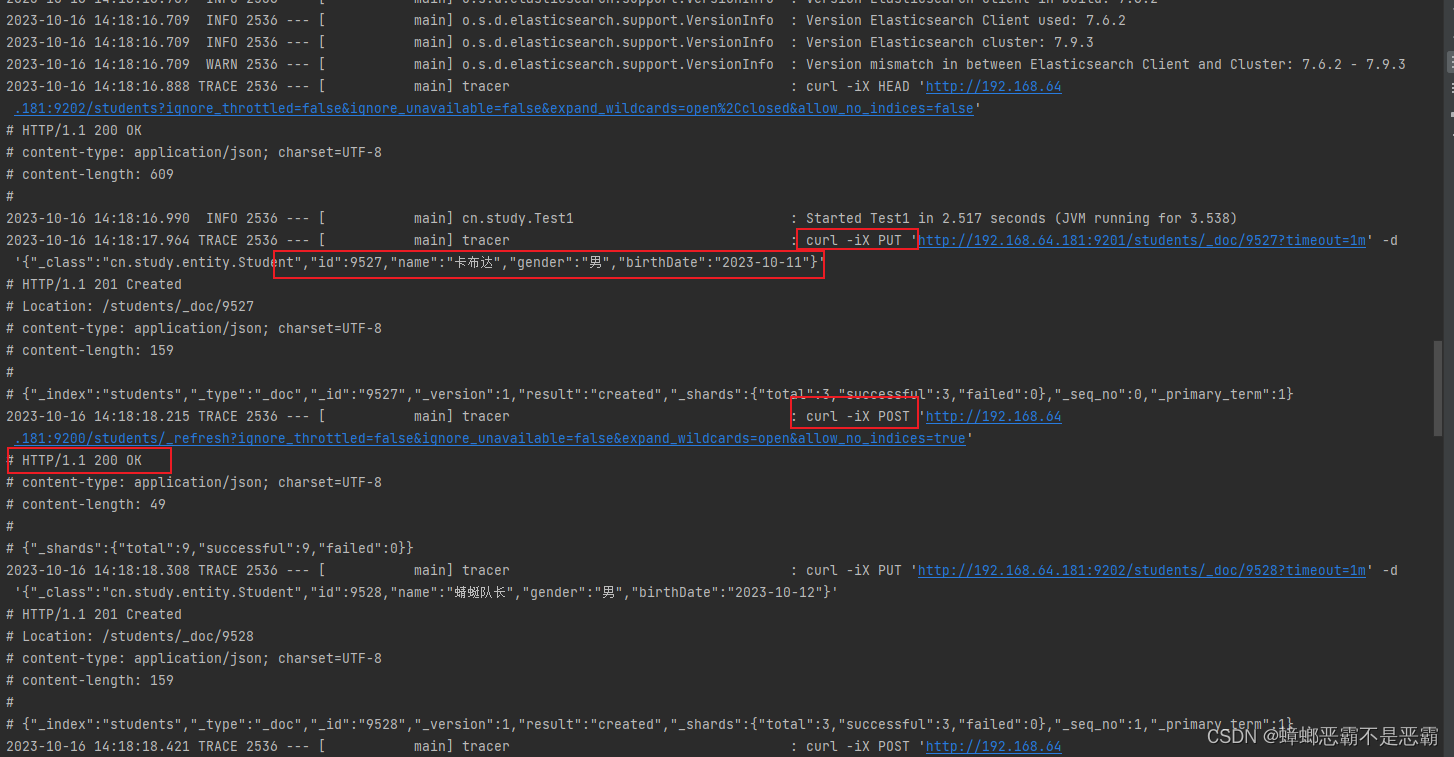Click the '# content-length: 609' line

coord(90,174)
